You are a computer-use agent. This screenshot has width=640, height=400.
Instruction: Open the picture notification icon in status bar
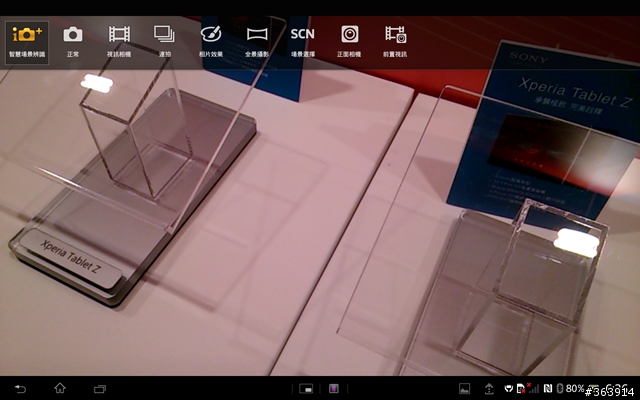pyautogui.click(x=464, y=389)
